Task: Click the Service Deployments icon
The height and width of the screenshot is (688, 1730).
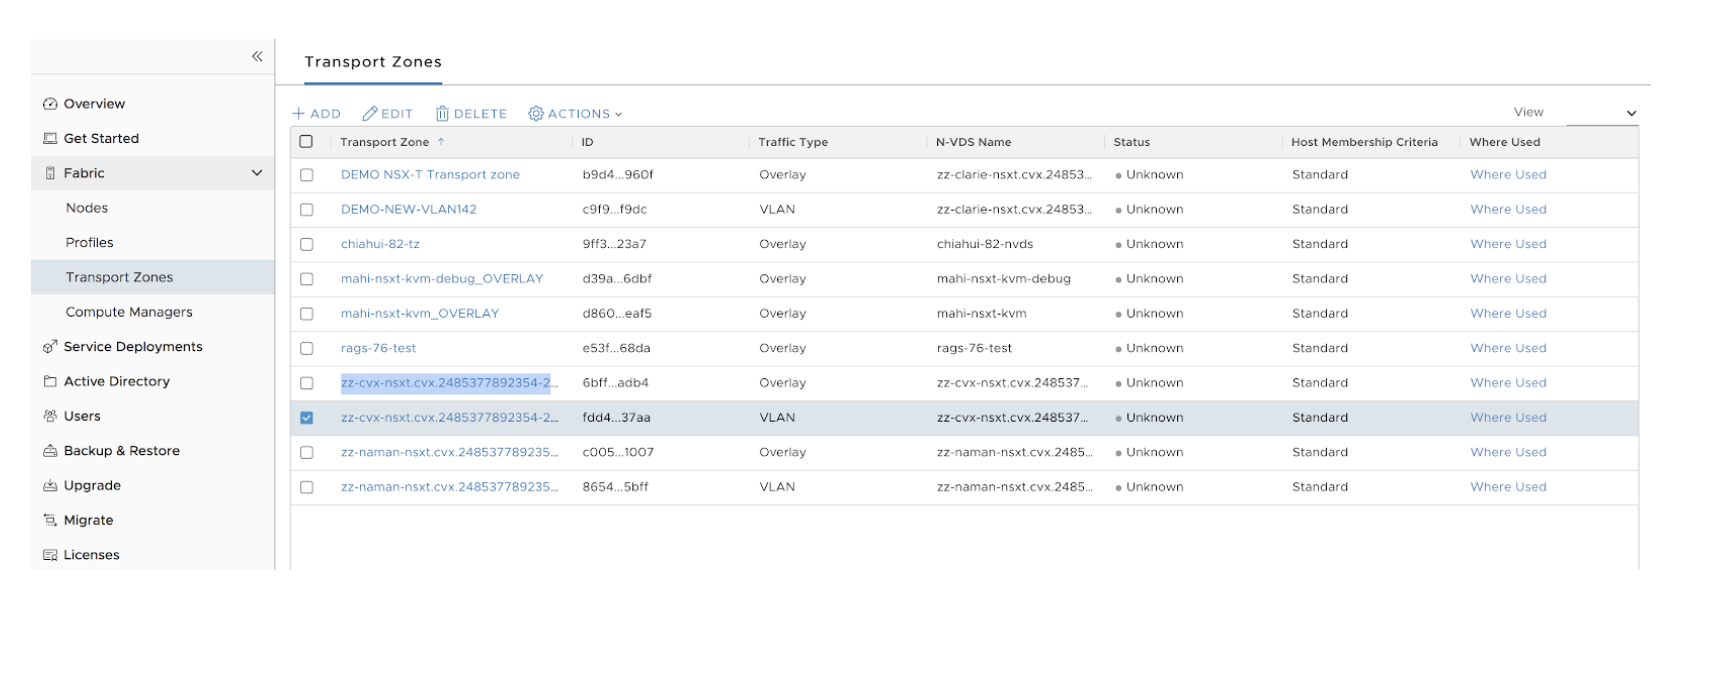Action: 50,347
